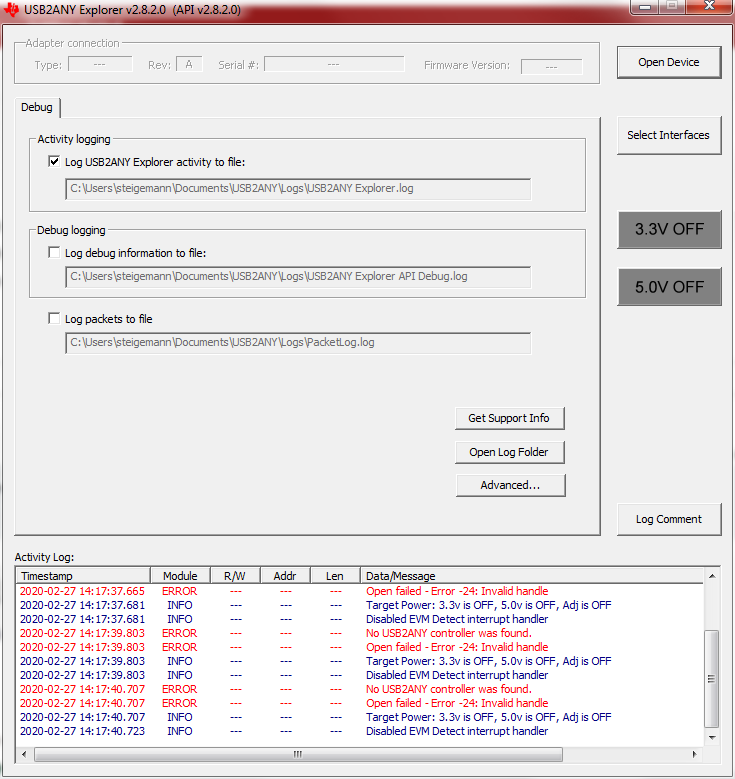Click the vertical scrollbar thumb in activity log
This screenshot has width=735, height=779.
(x=712, y=679)
